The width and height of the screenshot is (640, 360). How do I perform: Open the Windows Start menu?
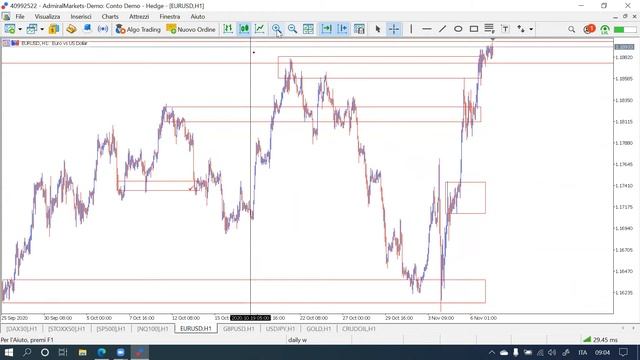click(x=9, y=352)
